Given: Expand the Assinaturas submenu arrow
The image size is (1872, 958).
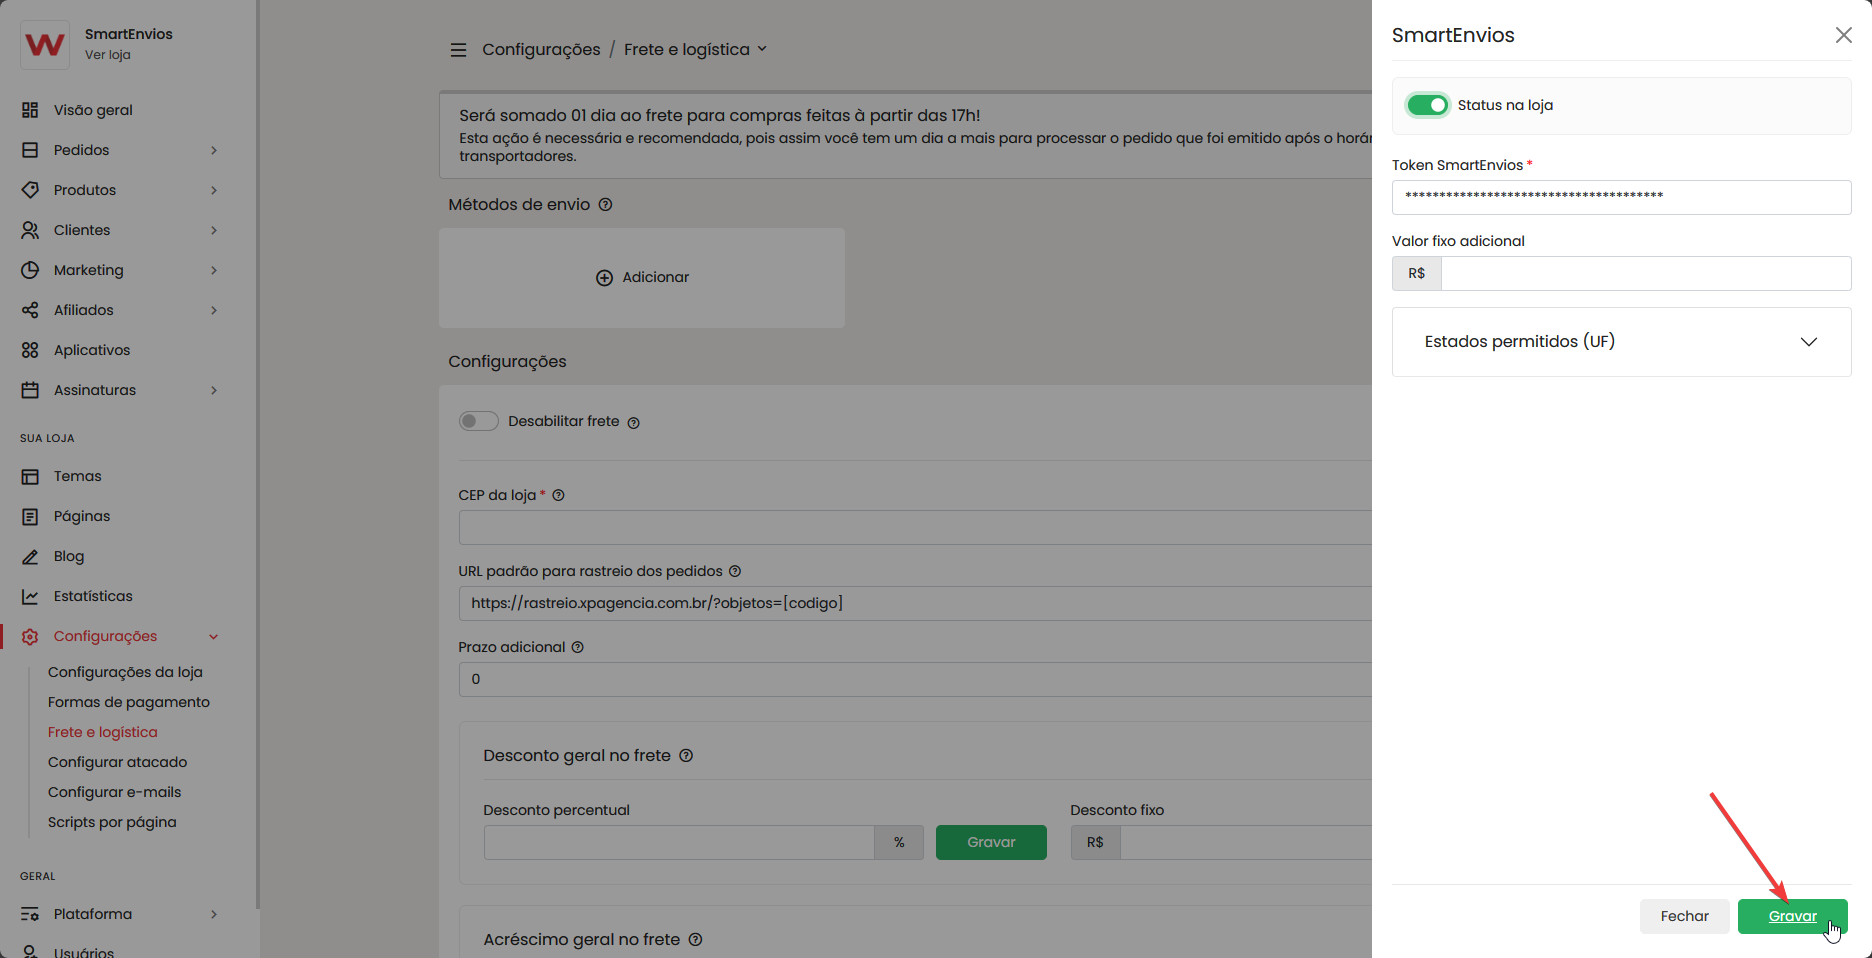Looking at the screenshot, I should coord(214,390).
